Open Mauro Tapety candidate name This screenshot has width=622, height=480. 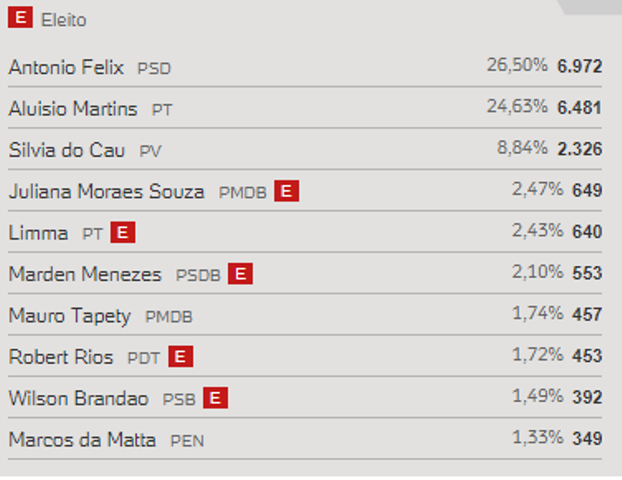coord(69,316)
